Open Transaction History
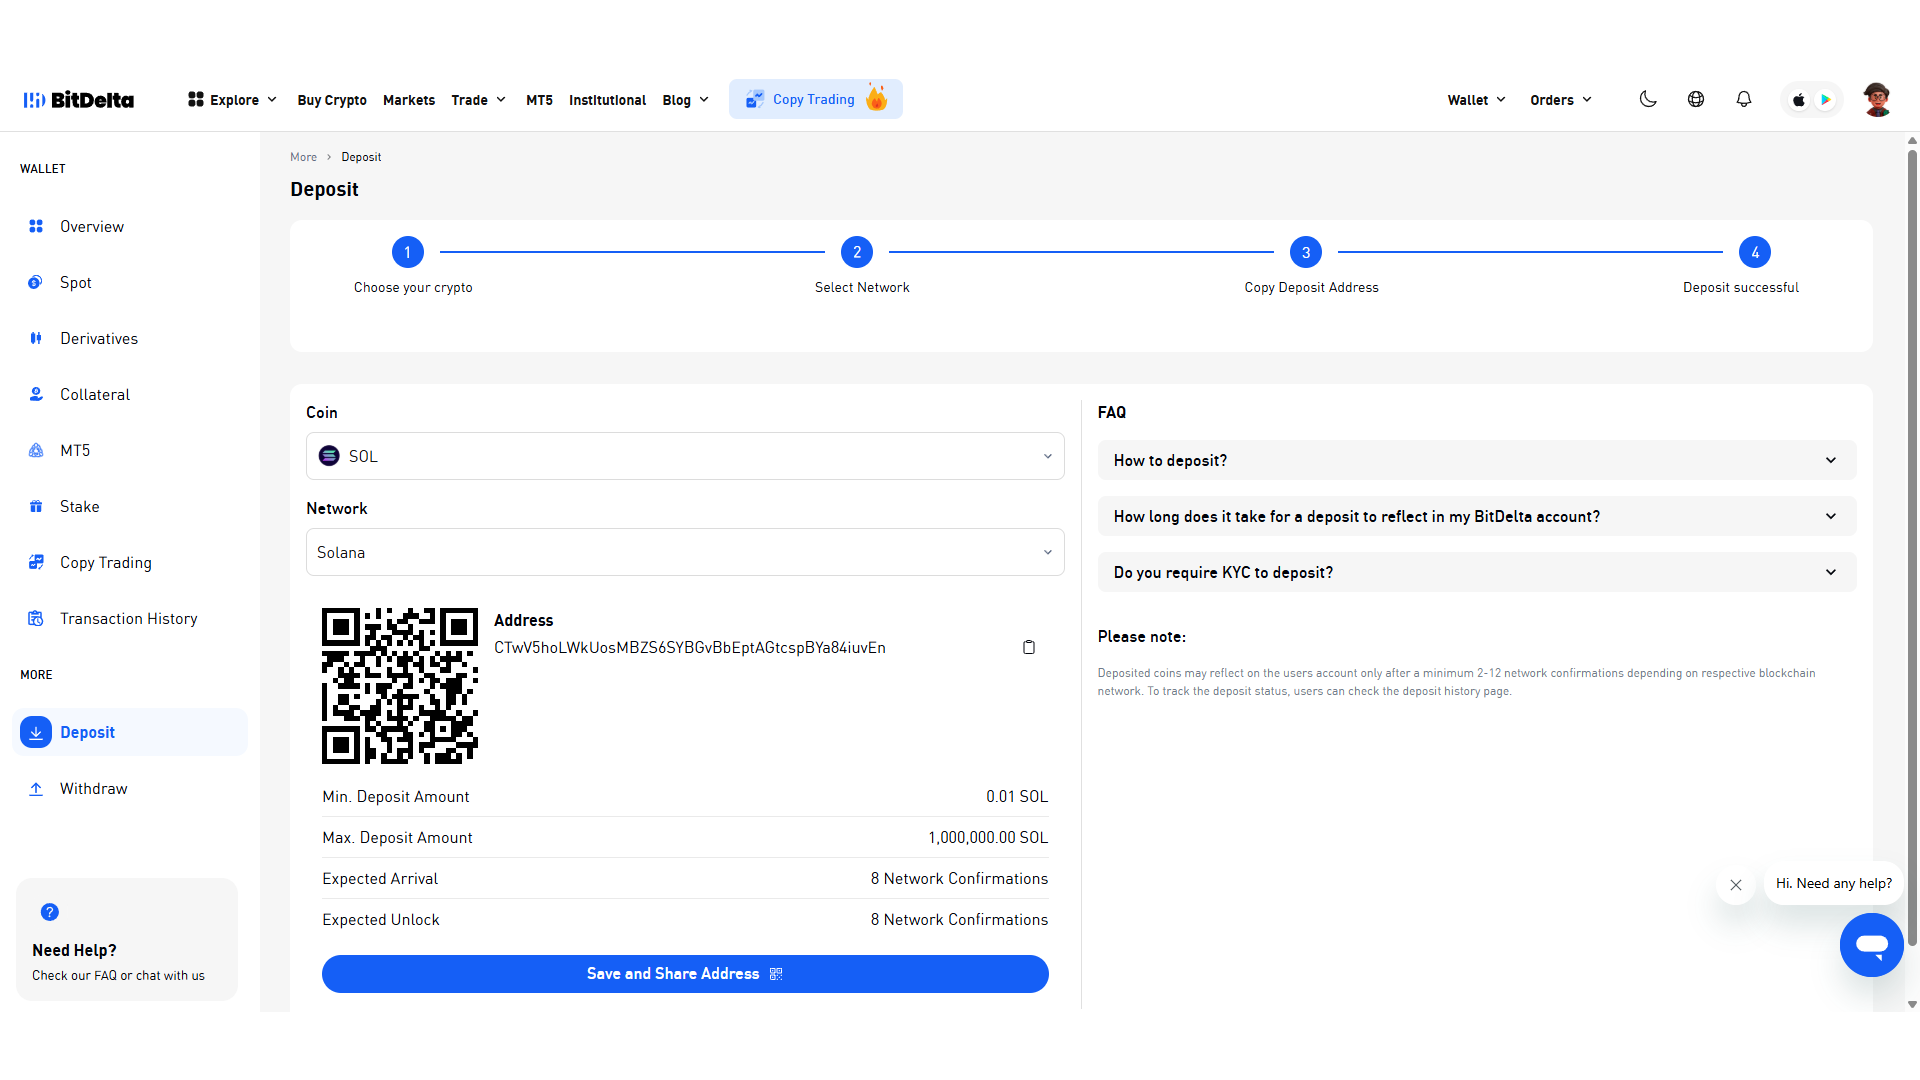This screenshot has width=1920, height=1080. tap(130, 619)
